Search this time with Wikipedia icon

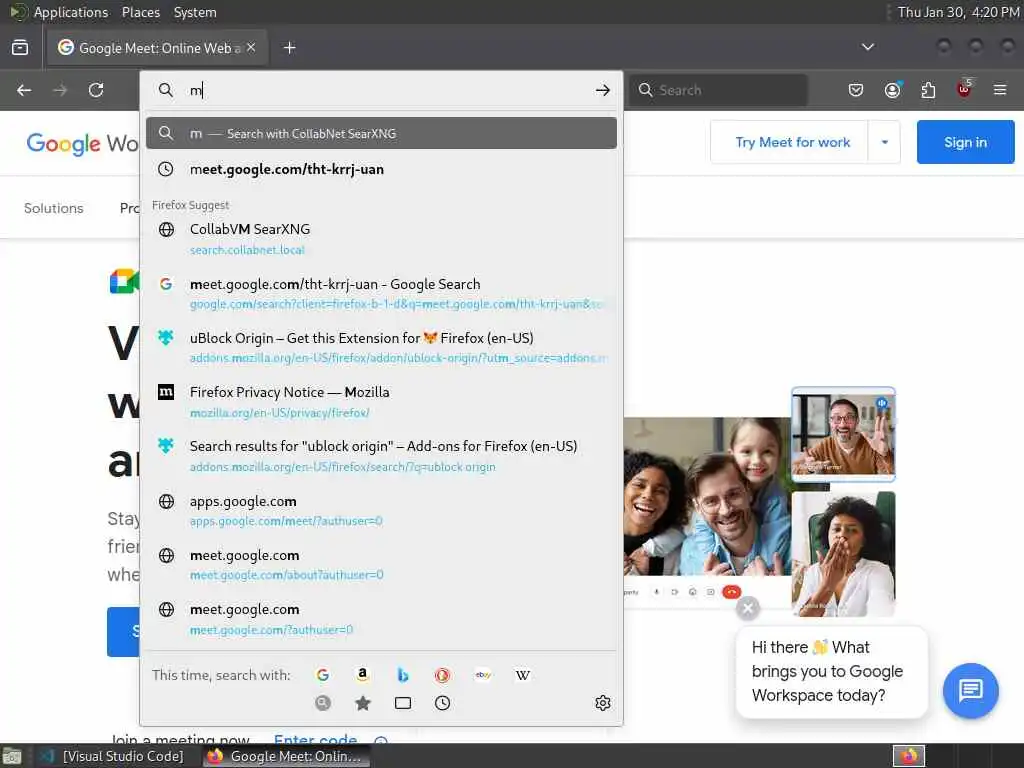coord(523,675)
